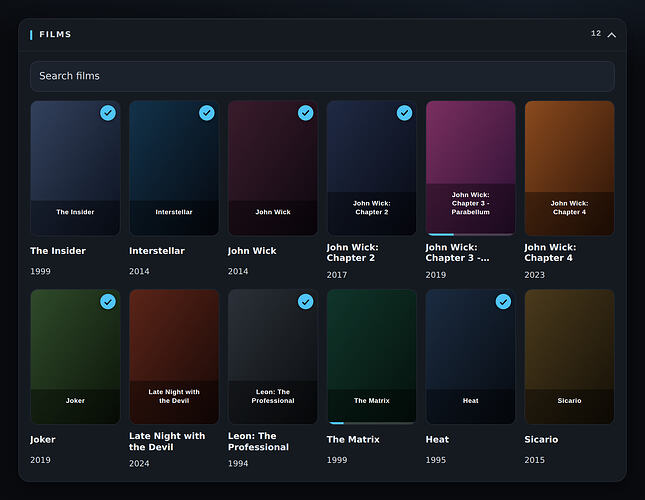645x500 pixels.
Task: Uncheck the checkmark on Interstellar poster
Action: [x=206, y=113]
